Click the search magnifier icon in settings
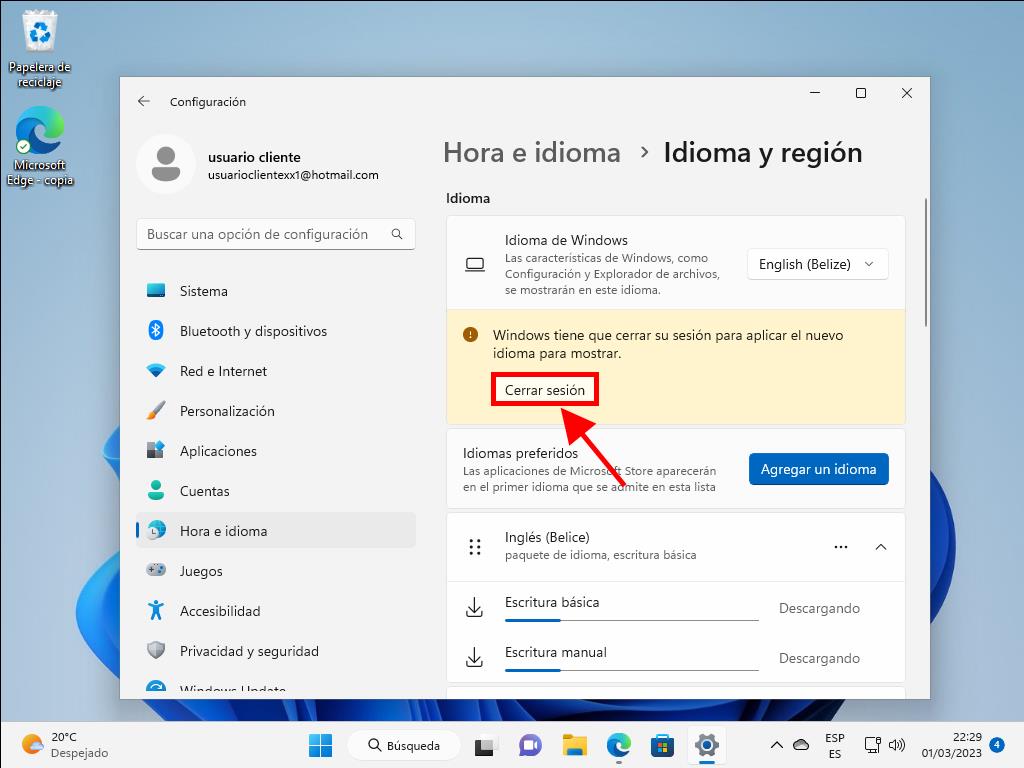This screenshot has width=1024, height=768. point(397,234)
